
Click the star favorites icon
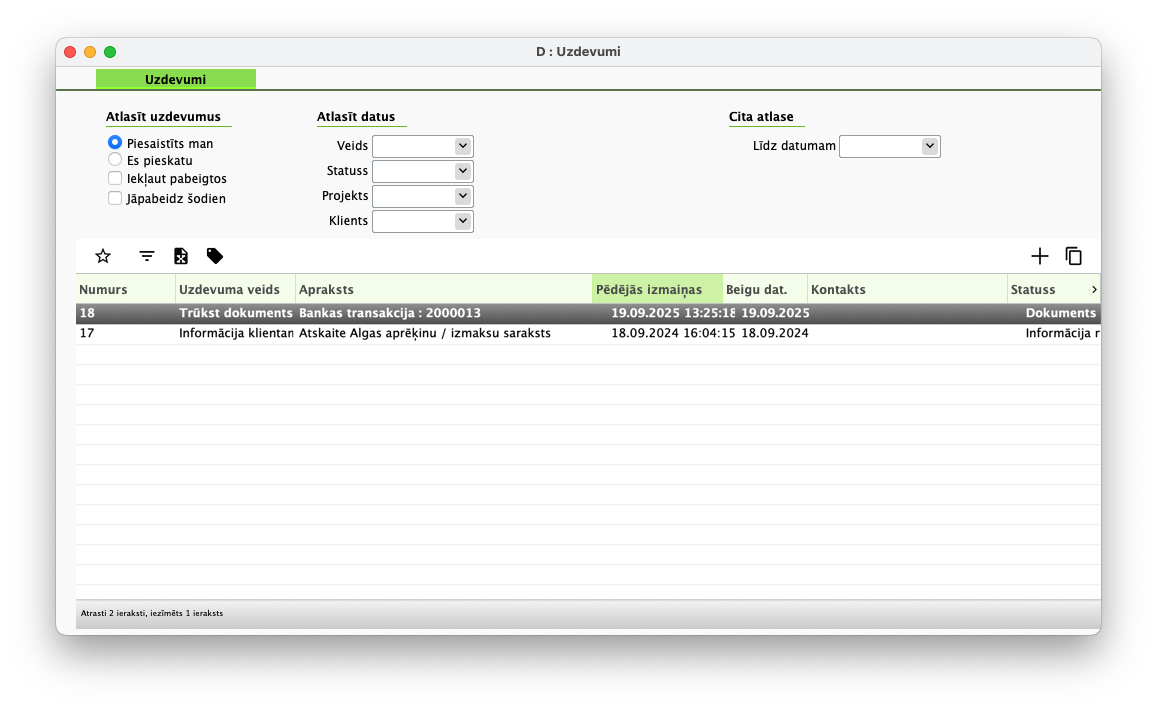tap(103, 256)
